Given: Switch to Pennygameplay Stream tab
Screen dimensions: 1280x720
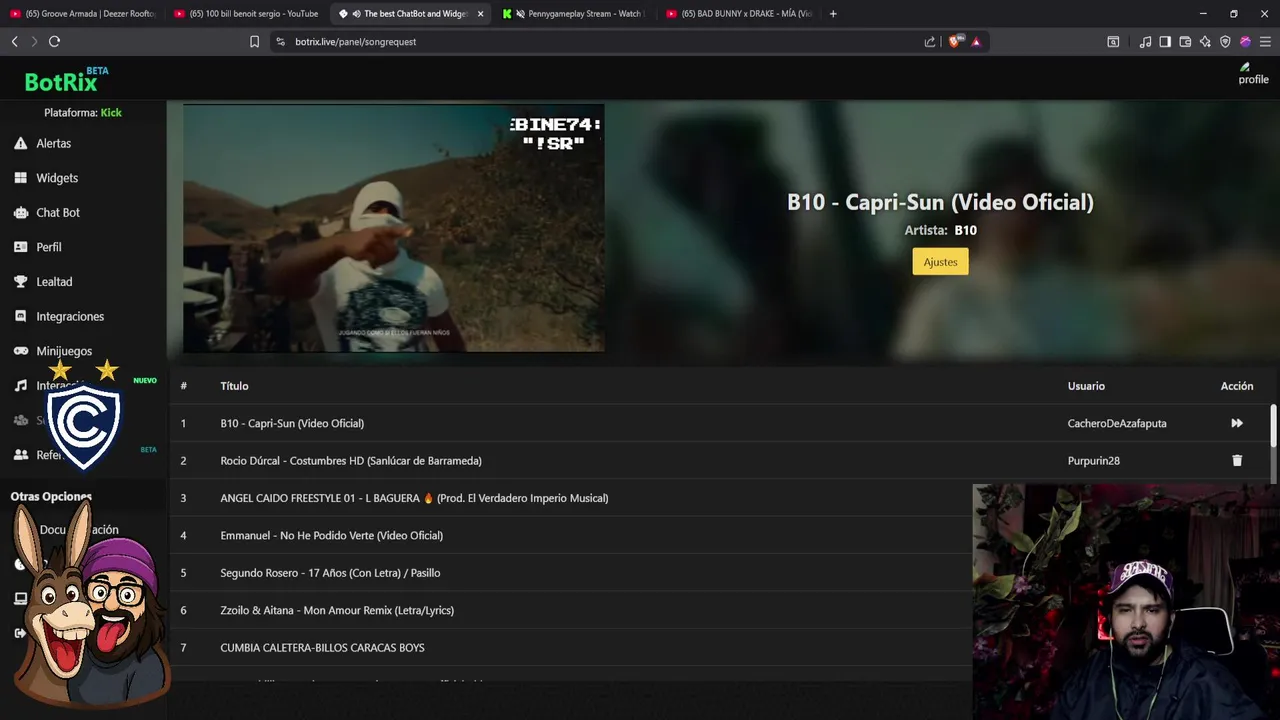Looking at the screenshot, I should pos(573,14).
